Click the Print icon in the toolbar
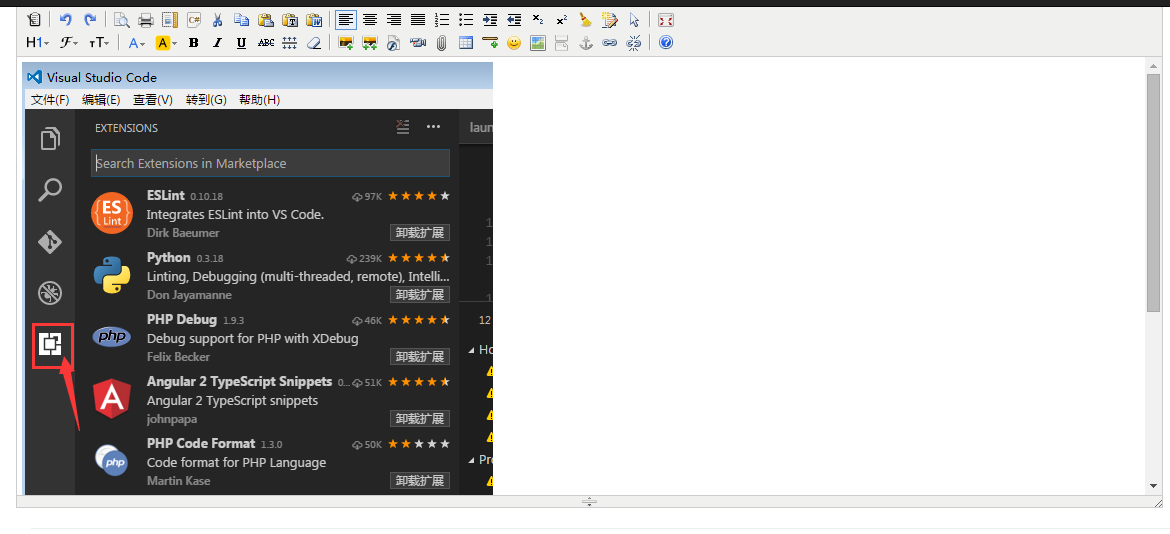This screenshot has width=1170, height=534. pyautogui.click(x=146, y=20)
